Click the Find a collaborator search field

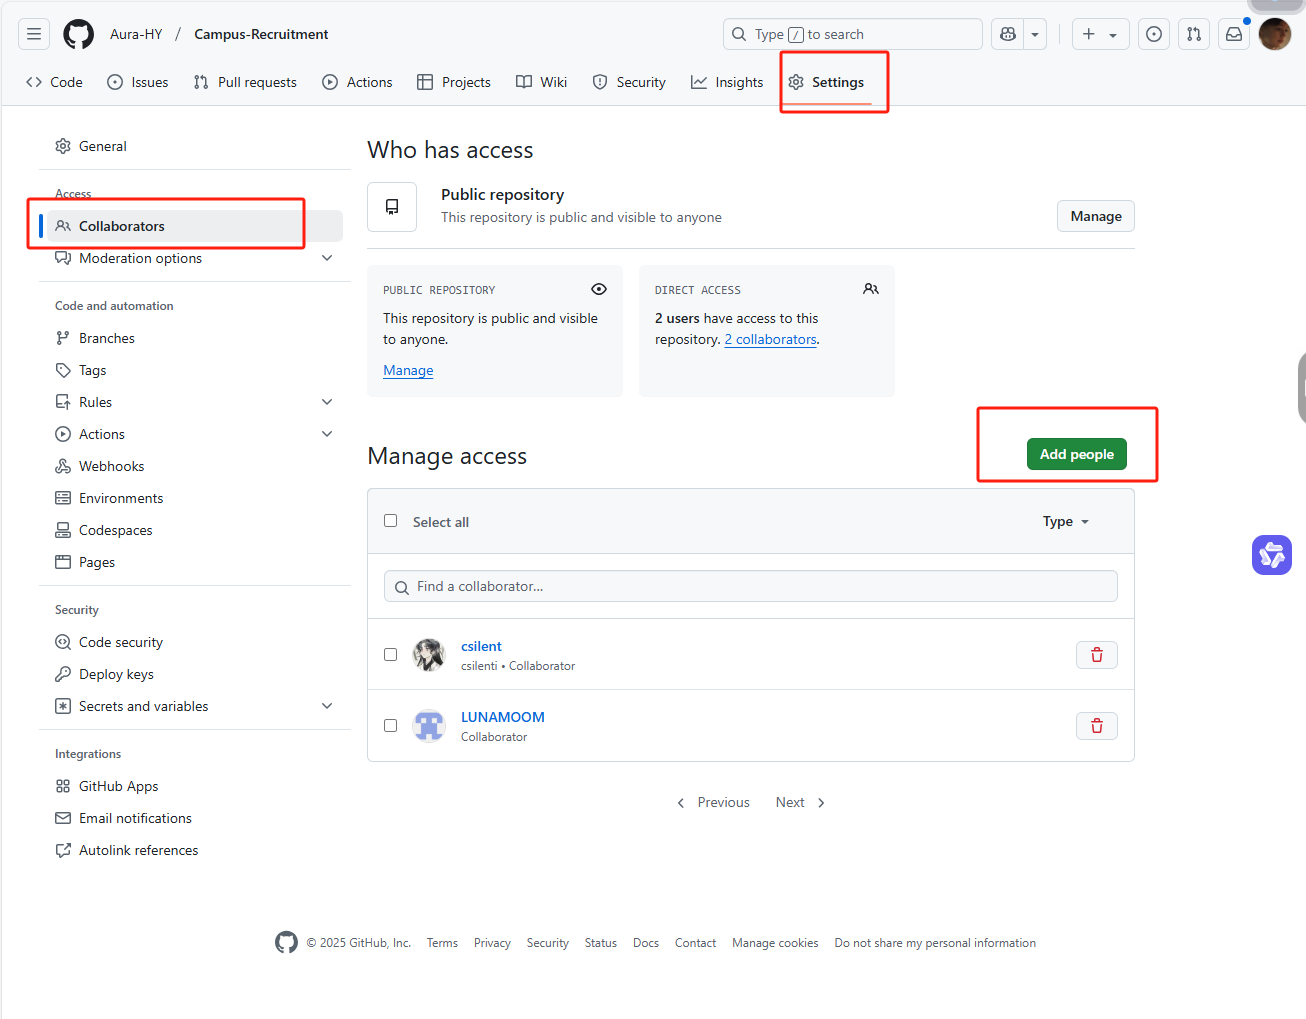(751, 586)
